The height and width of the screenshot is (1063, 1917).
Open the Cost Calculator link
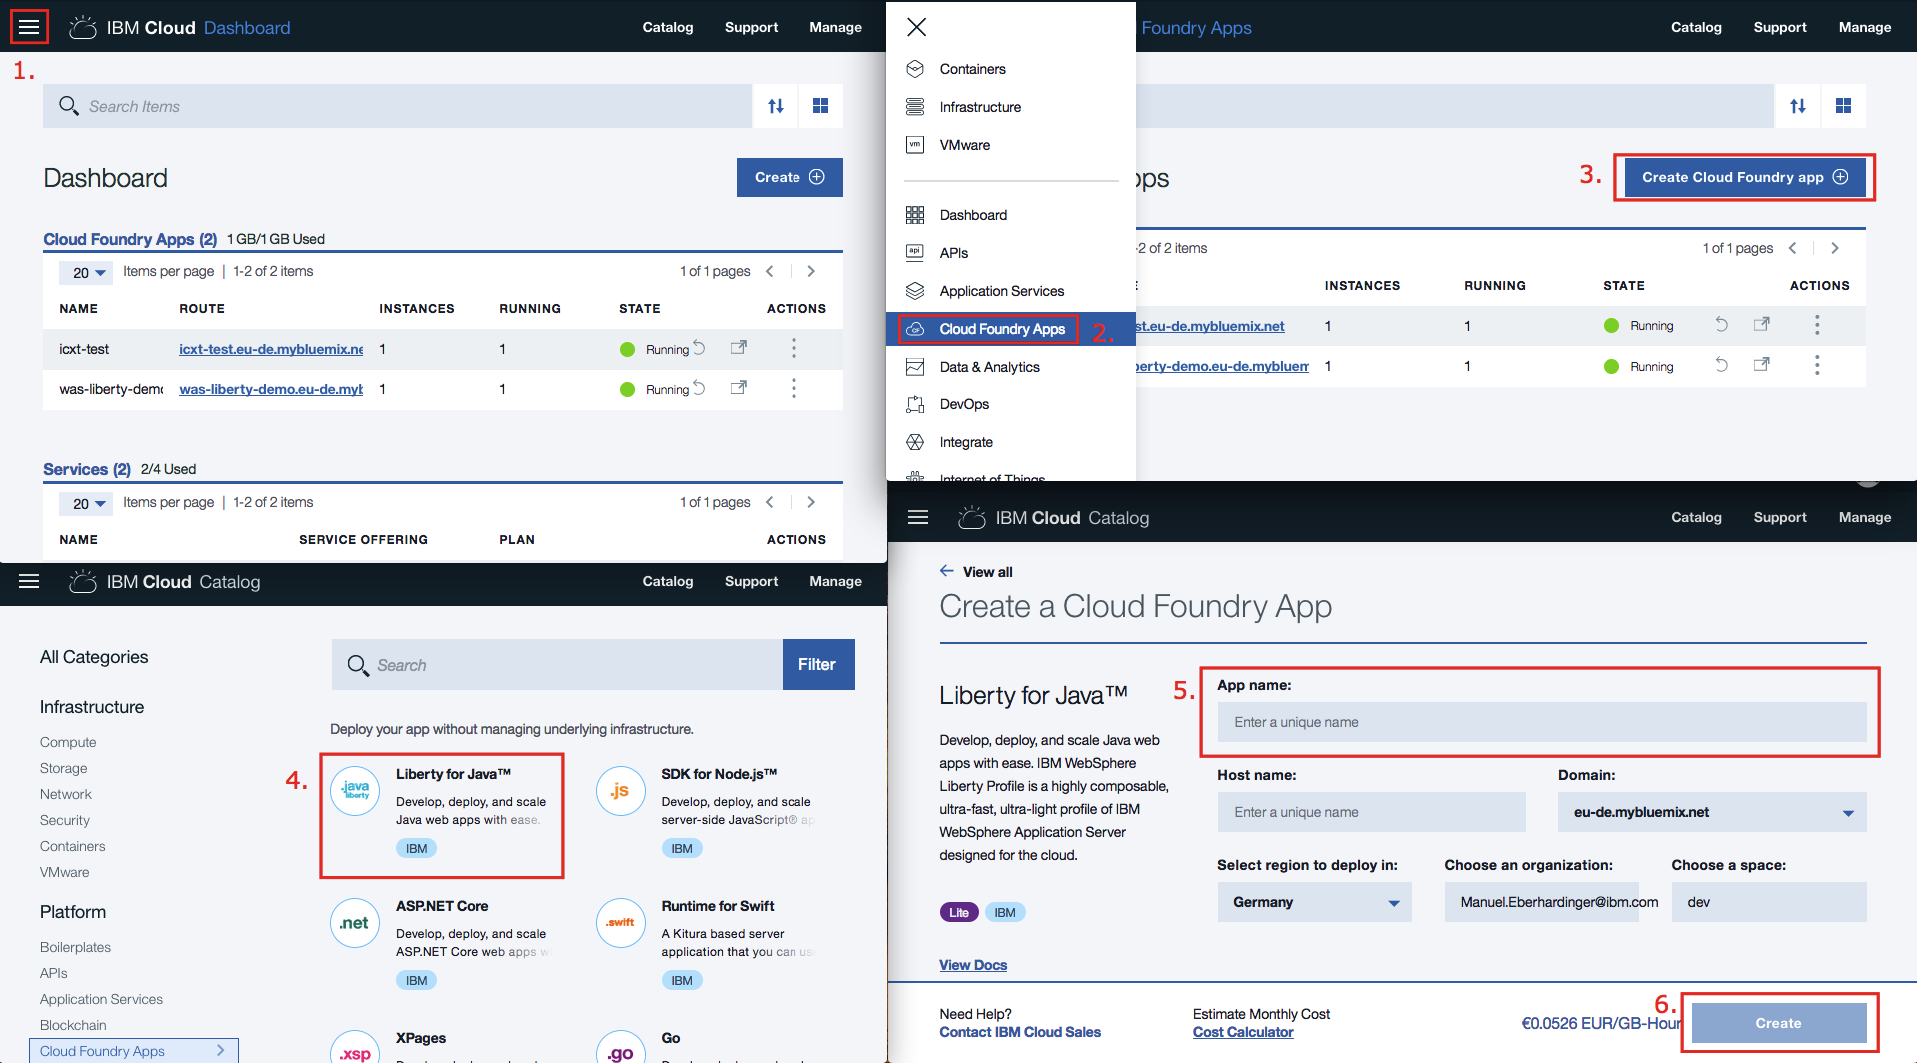pyautogui.click(x=1243, y=1032)
